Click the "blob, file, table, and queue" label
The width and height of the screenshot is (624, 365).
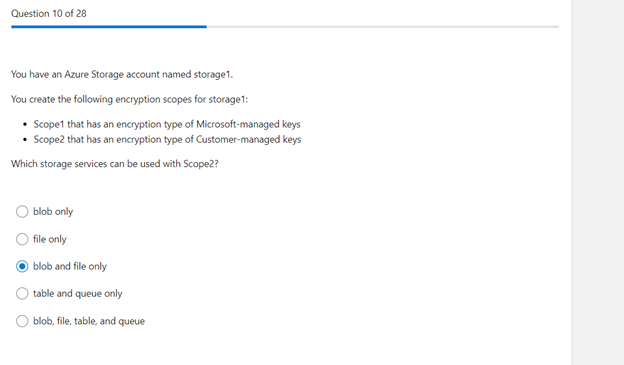tap(89, 321)
